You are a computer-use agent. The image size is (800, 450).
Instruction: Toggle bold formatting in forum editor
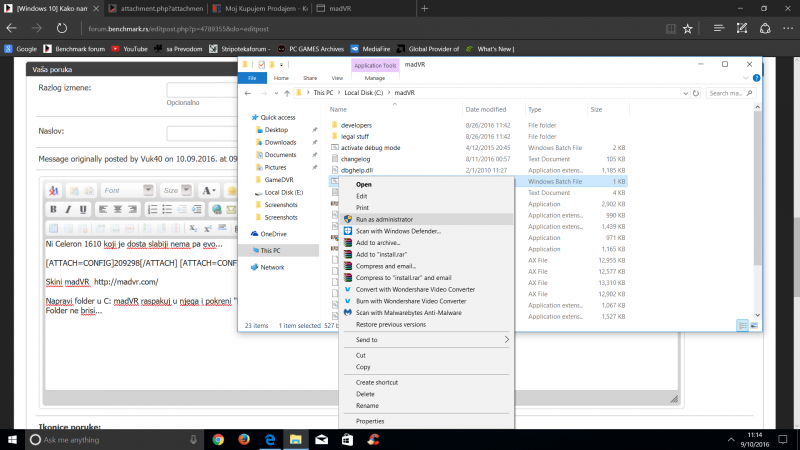pos(53,209)
